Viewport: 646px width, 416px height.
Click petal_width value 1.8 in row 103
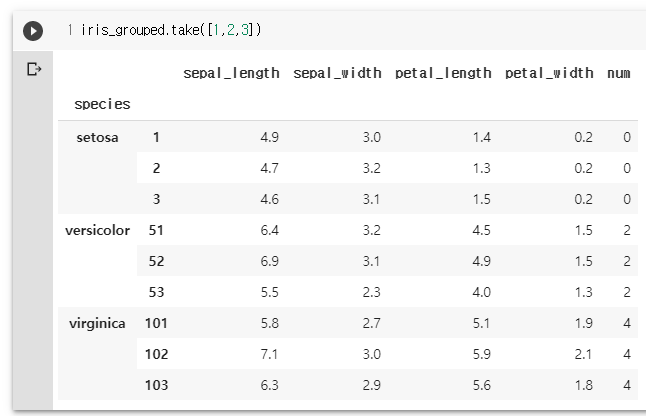[x=584, y=385]
